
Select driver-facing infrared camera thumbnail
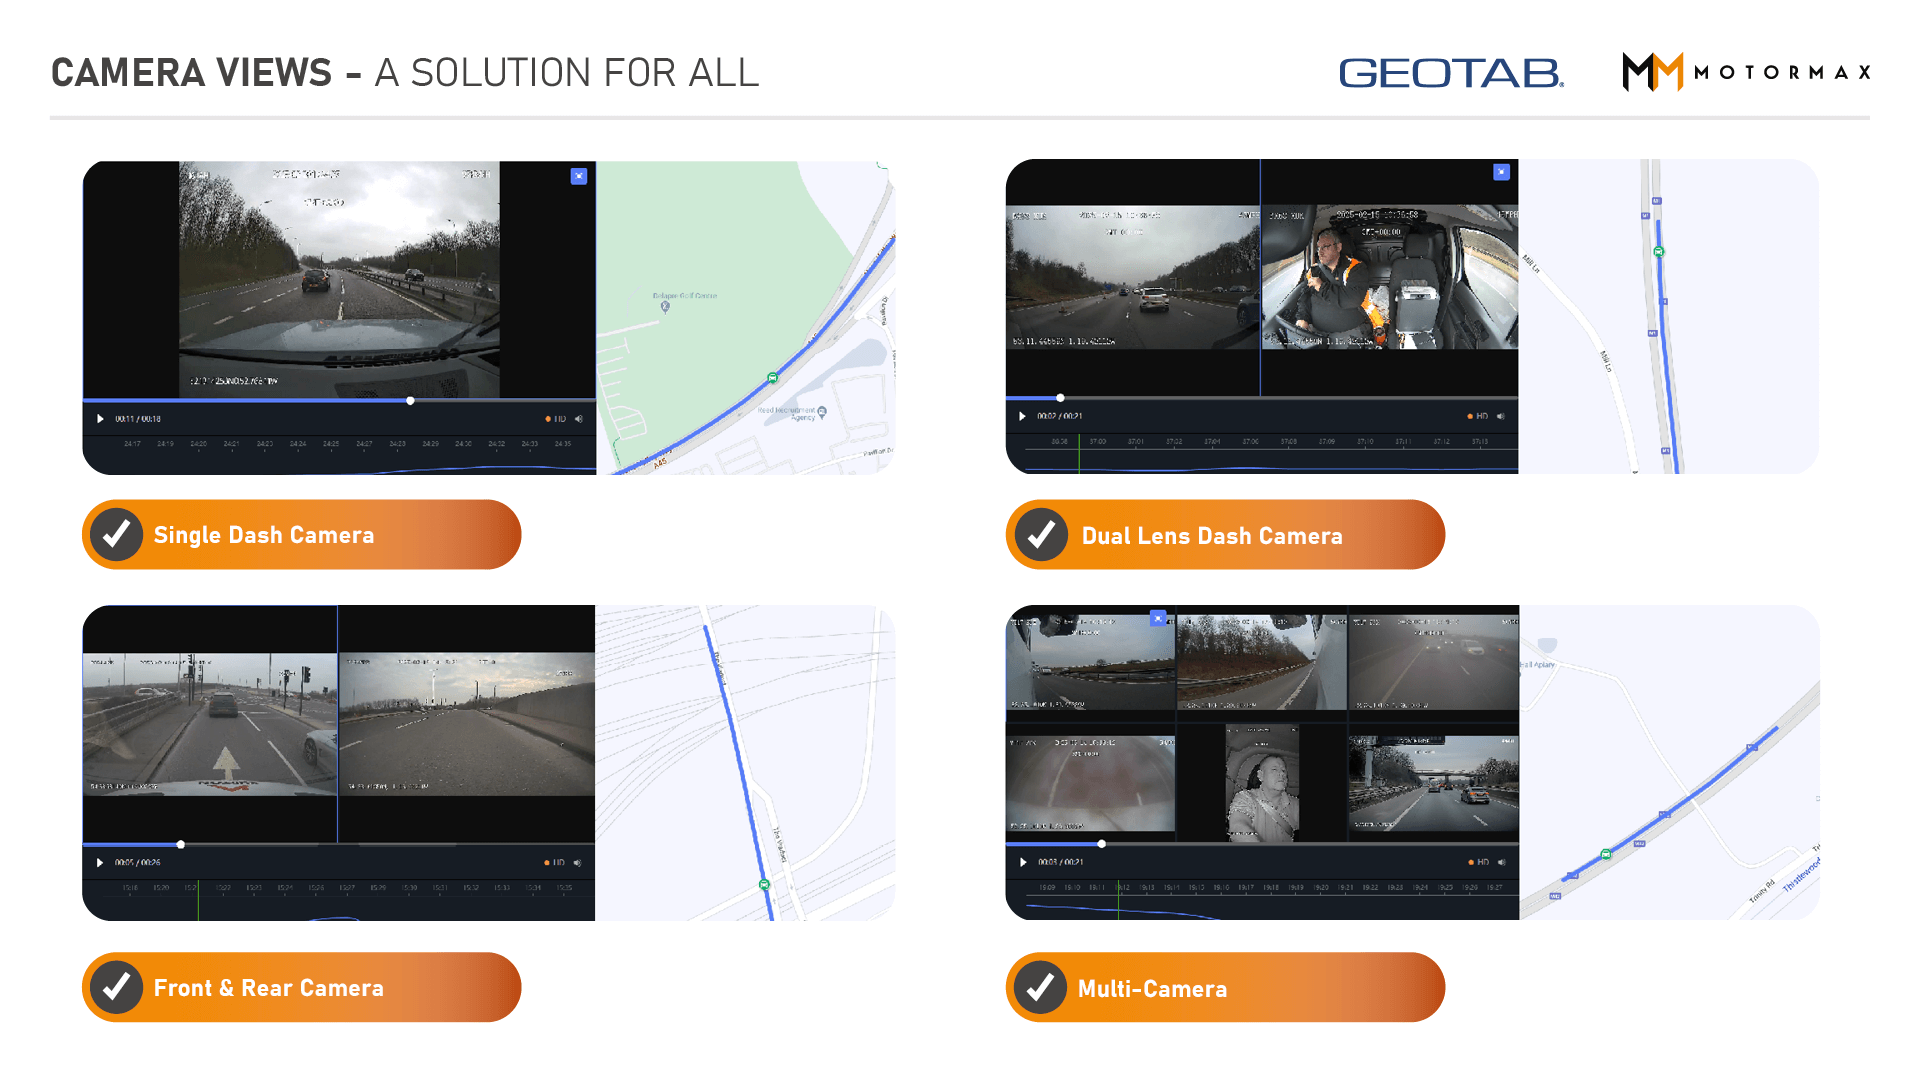pyautogui.click(x=1262, y=783)
